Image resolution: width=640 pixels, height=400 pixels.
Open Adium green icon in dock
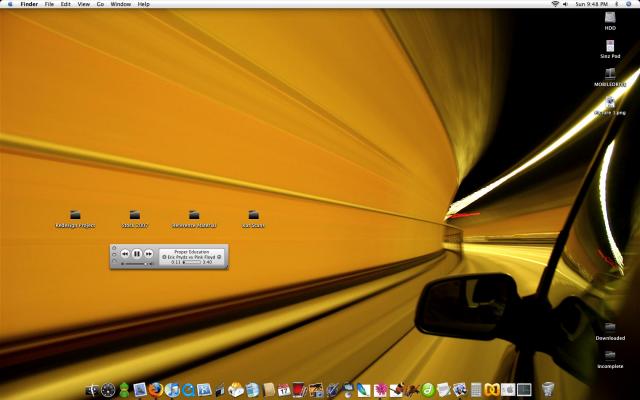tap(124, 390)
